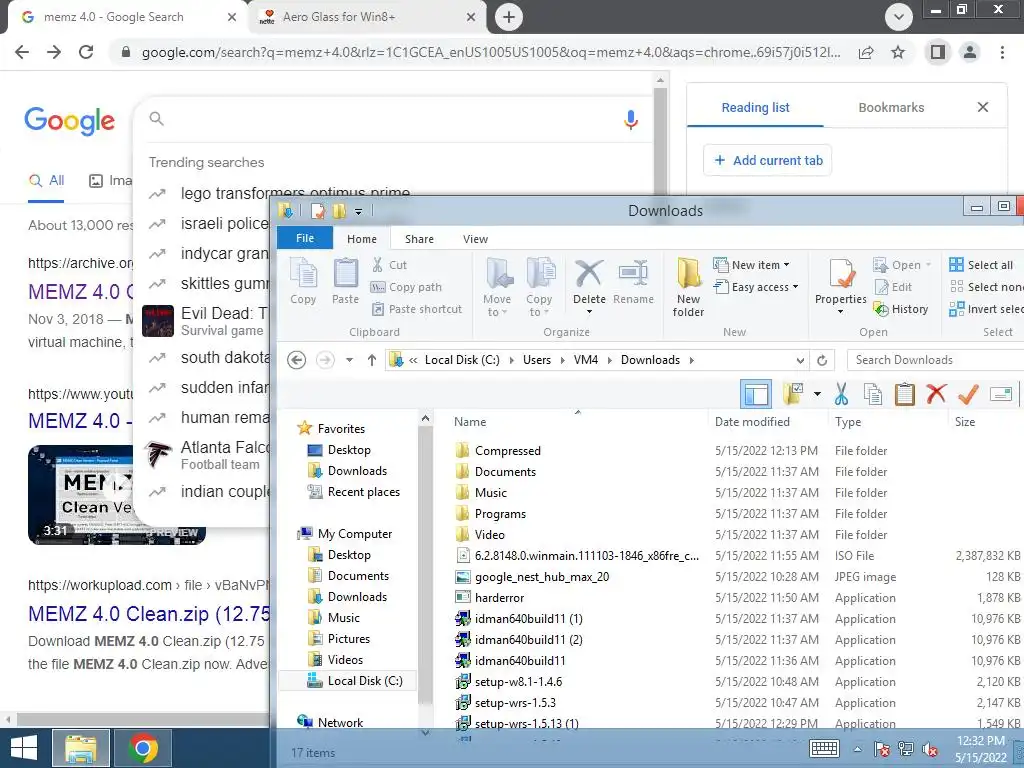The image size is (1024, 768).
Task: Open the touch keyboard icon in the taskbar
Action: (824, 748)
